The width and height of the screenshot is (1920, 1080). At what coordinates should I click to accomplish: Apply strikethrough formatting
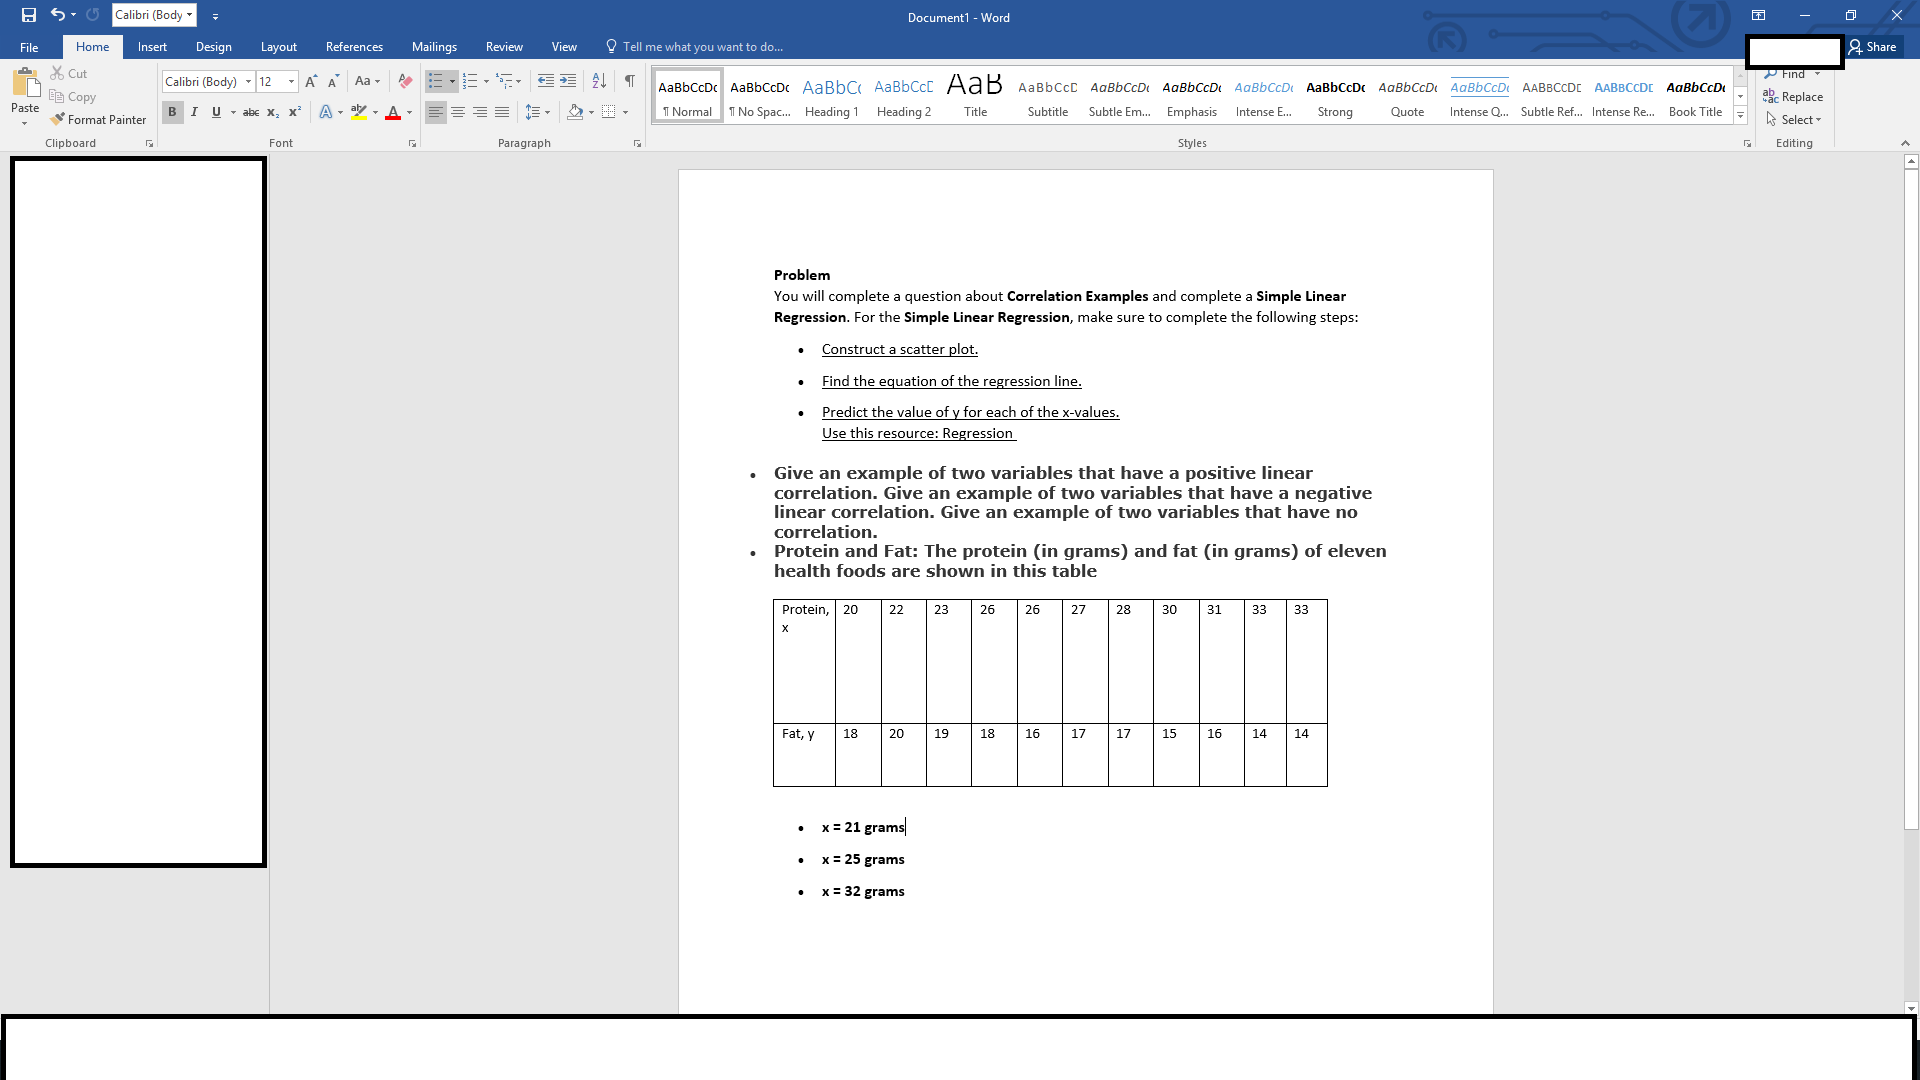251,112
